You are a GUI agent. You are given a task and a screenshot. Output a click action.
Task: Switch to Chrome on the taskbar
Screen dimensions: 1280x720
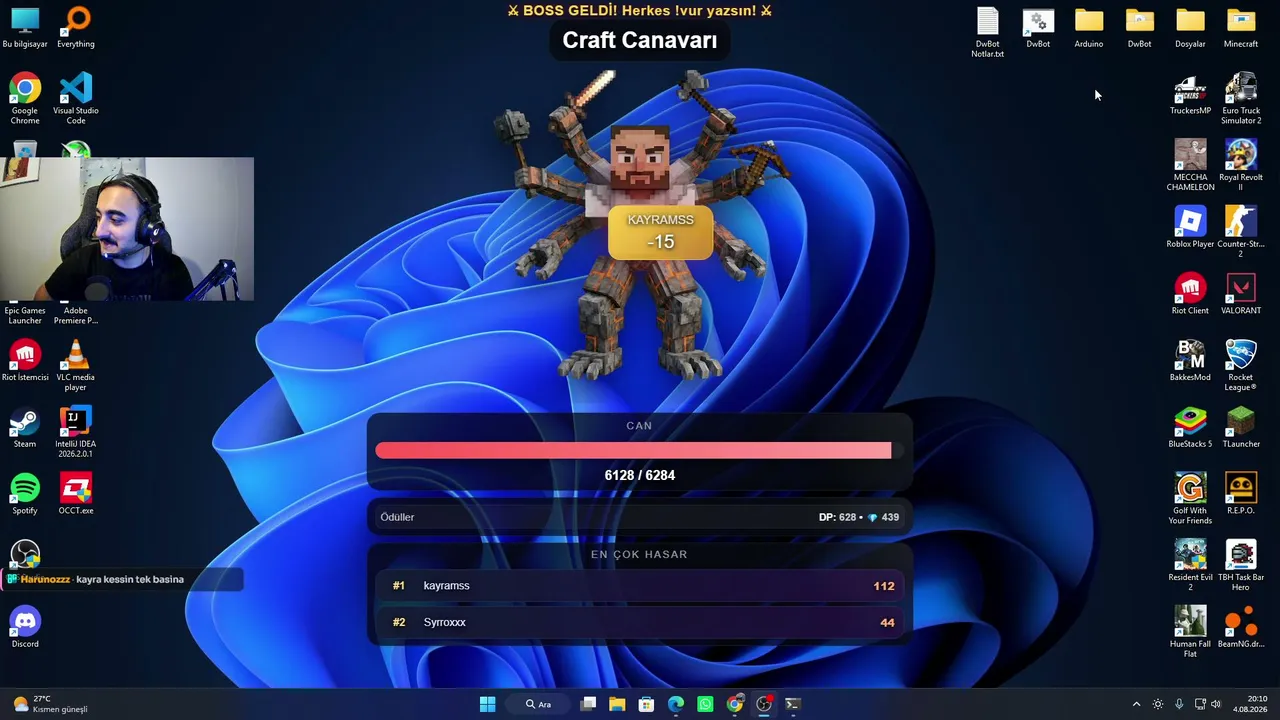click(x=734, y=704)
